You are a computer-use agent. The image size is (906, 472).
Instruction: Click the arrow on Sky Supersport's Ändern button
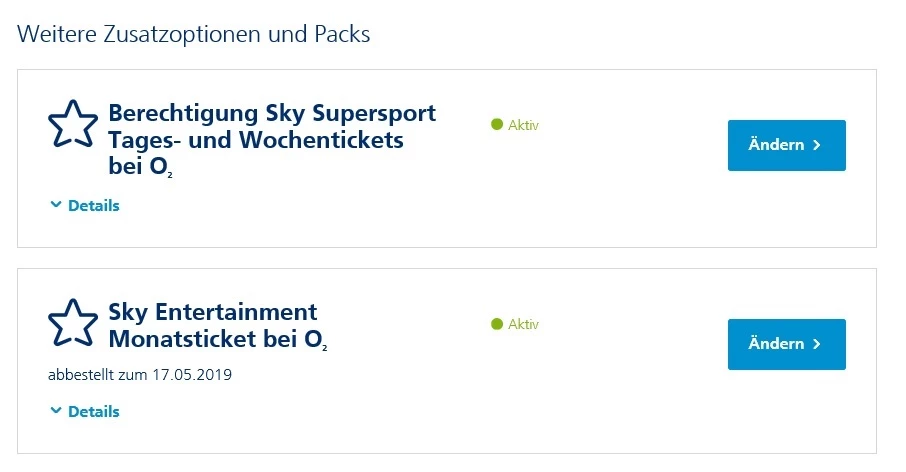tap(817, 145)
